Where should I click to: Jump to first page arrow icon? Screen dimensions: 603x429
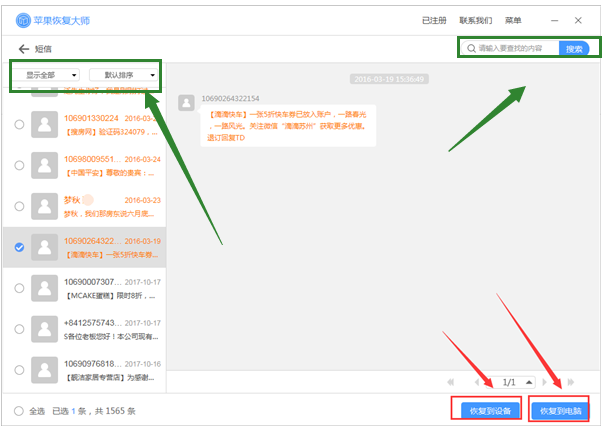(451, 382)
